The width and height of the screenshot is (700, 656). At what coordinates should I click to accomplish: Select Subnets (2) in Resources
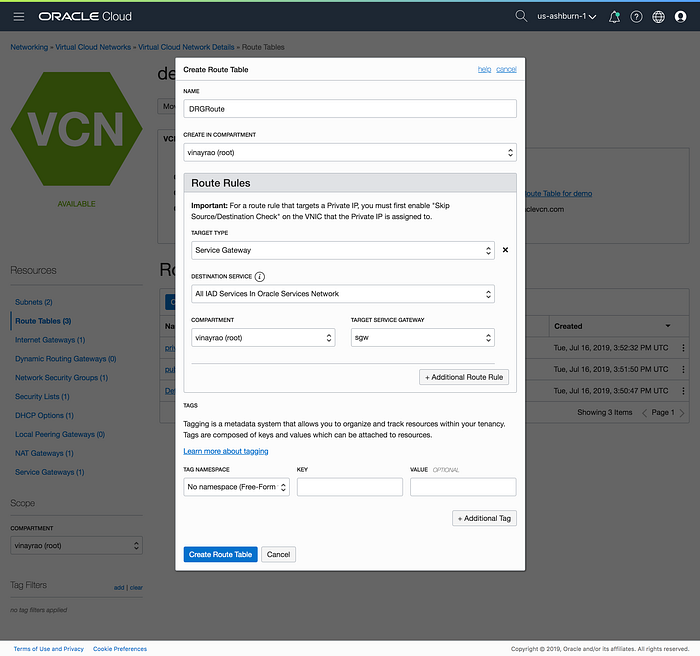click(x=33, y=302)
